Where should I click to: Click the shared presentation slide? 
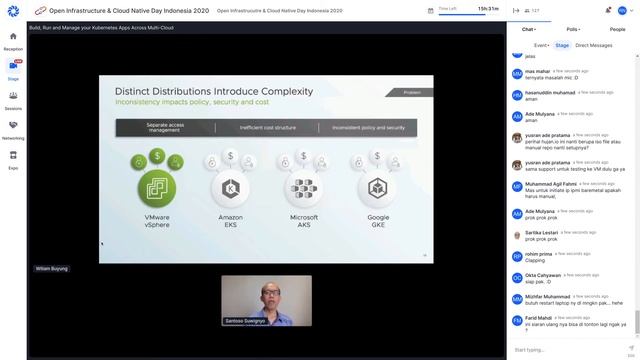pos(266,169)
